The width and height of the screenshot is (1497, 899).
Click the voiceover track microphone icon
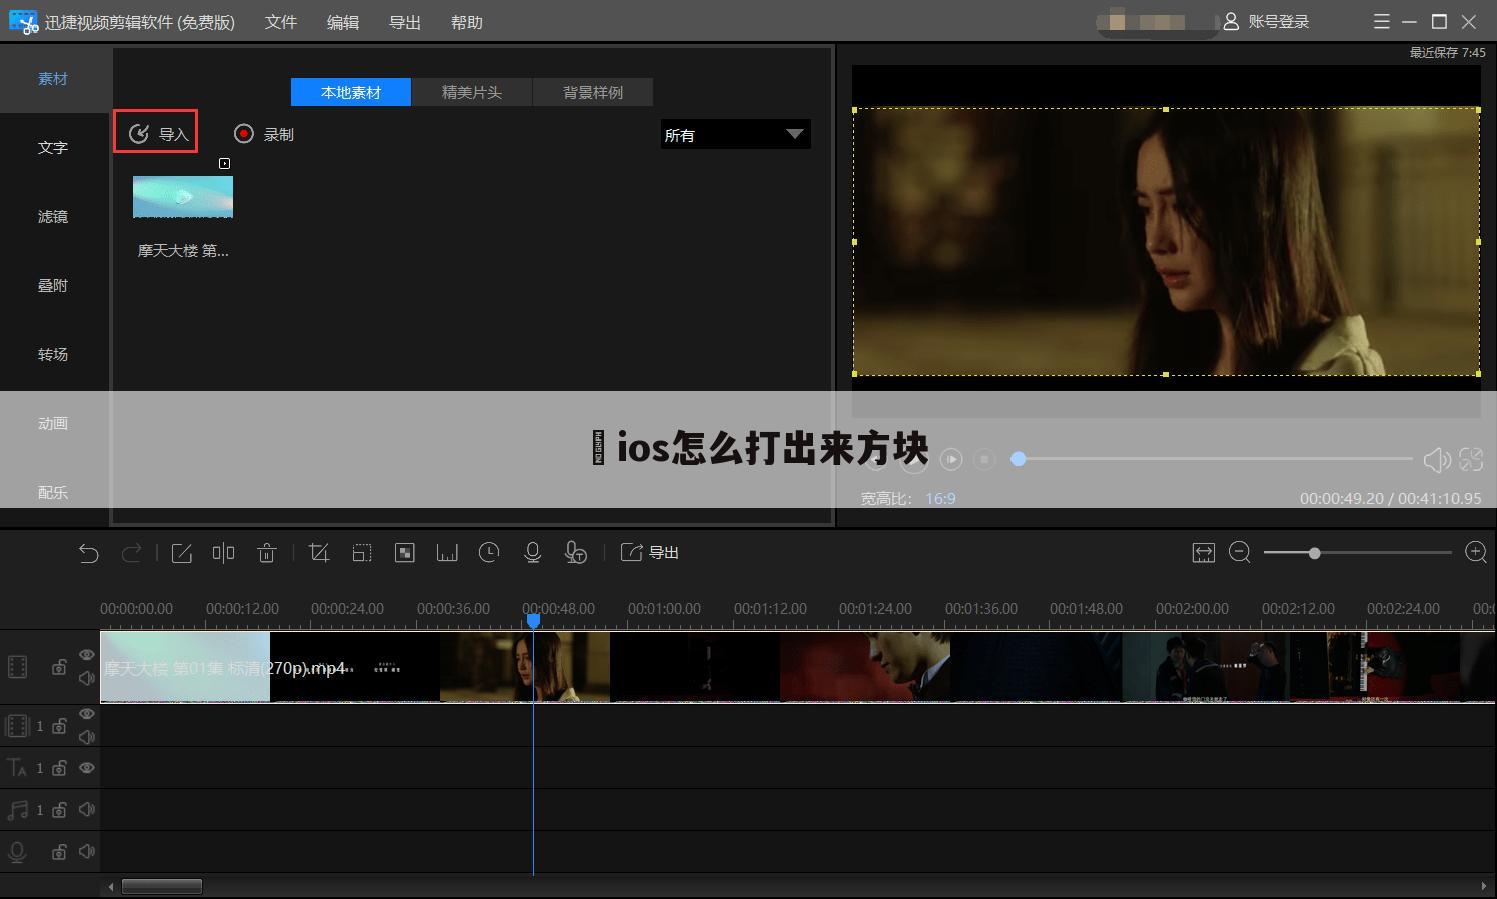(17, 852)
